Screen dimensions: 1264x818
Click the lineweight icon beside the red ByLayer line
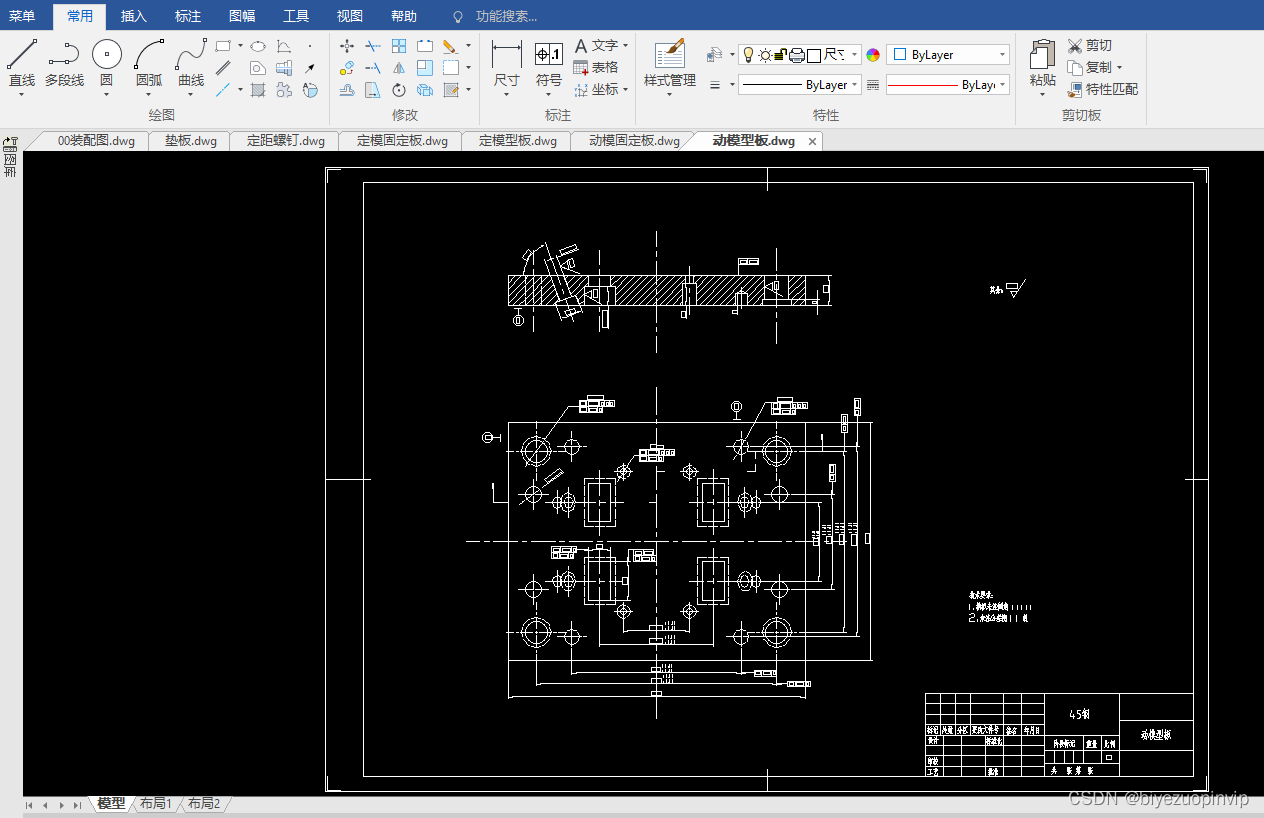[873, 85]
